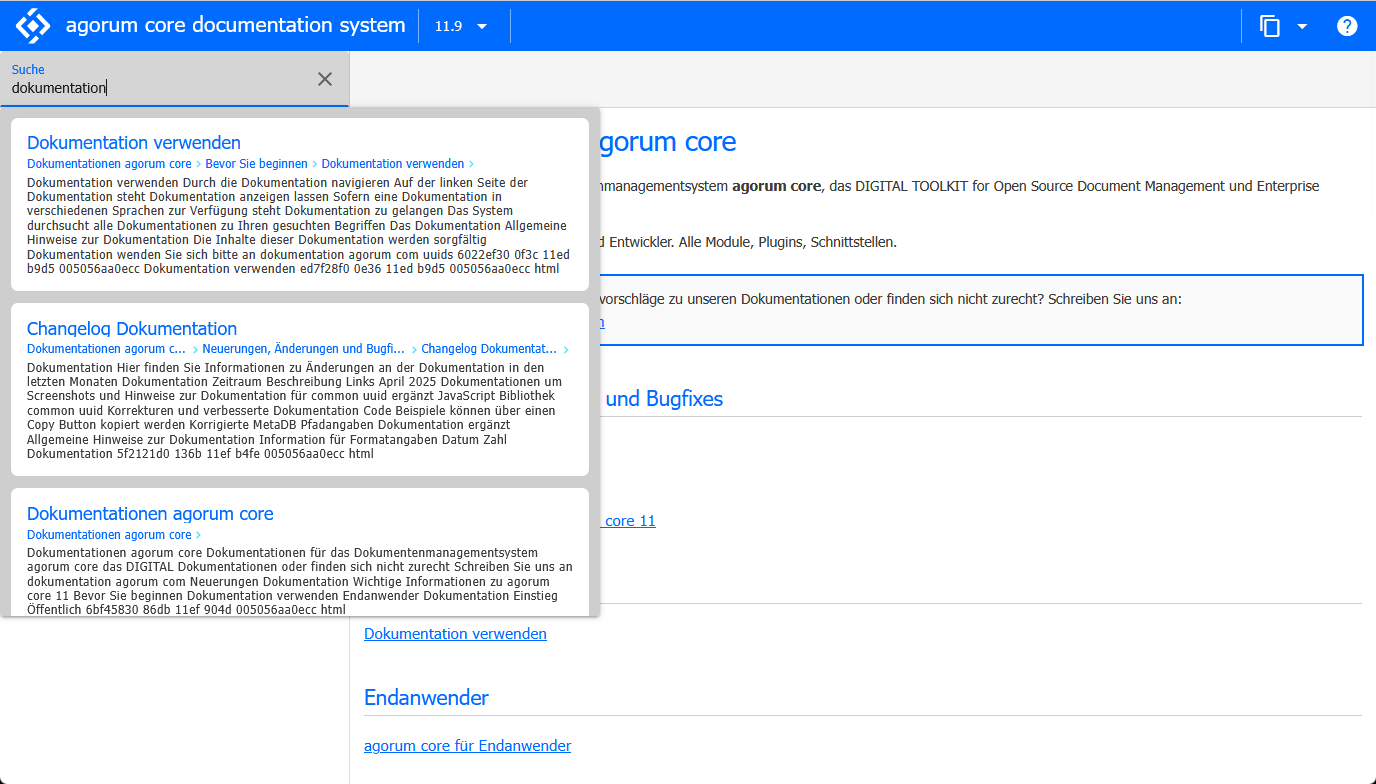Click the "core 11" link on the page
The image size is (1376, 784).
(630, 520)
